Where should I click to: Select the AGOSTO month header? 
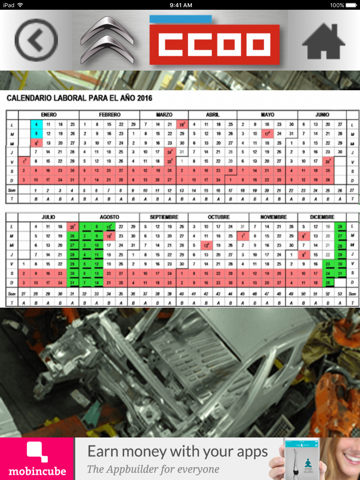click(x=109, y=217)
